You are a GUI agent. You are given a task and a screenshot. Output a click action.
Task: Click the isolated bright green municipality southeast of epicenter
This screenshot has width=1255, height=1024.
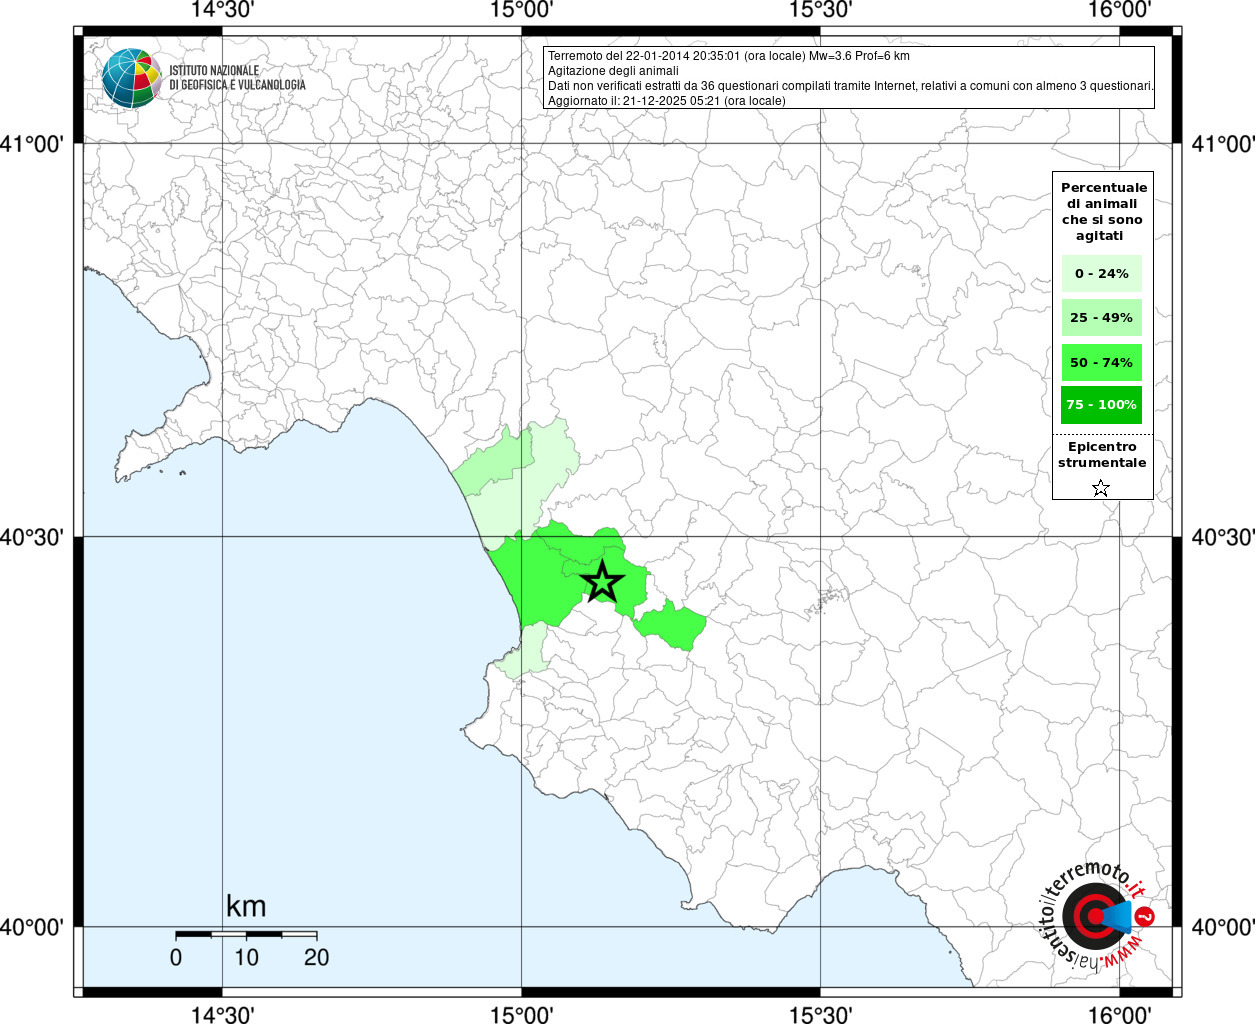coord(671,626)
